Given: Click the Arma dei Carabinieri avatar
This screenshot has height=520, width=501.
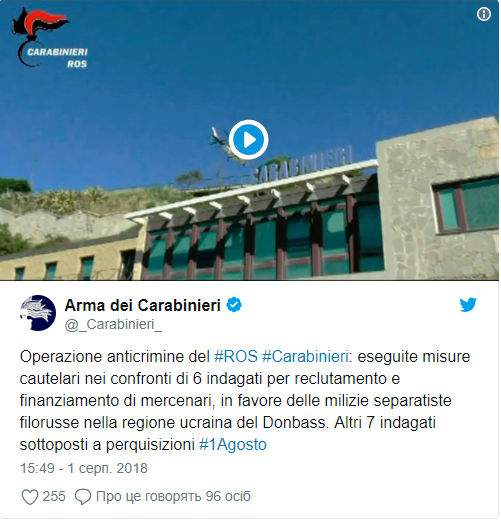Looking at the screenshot, I should click(x=38, y=313).
